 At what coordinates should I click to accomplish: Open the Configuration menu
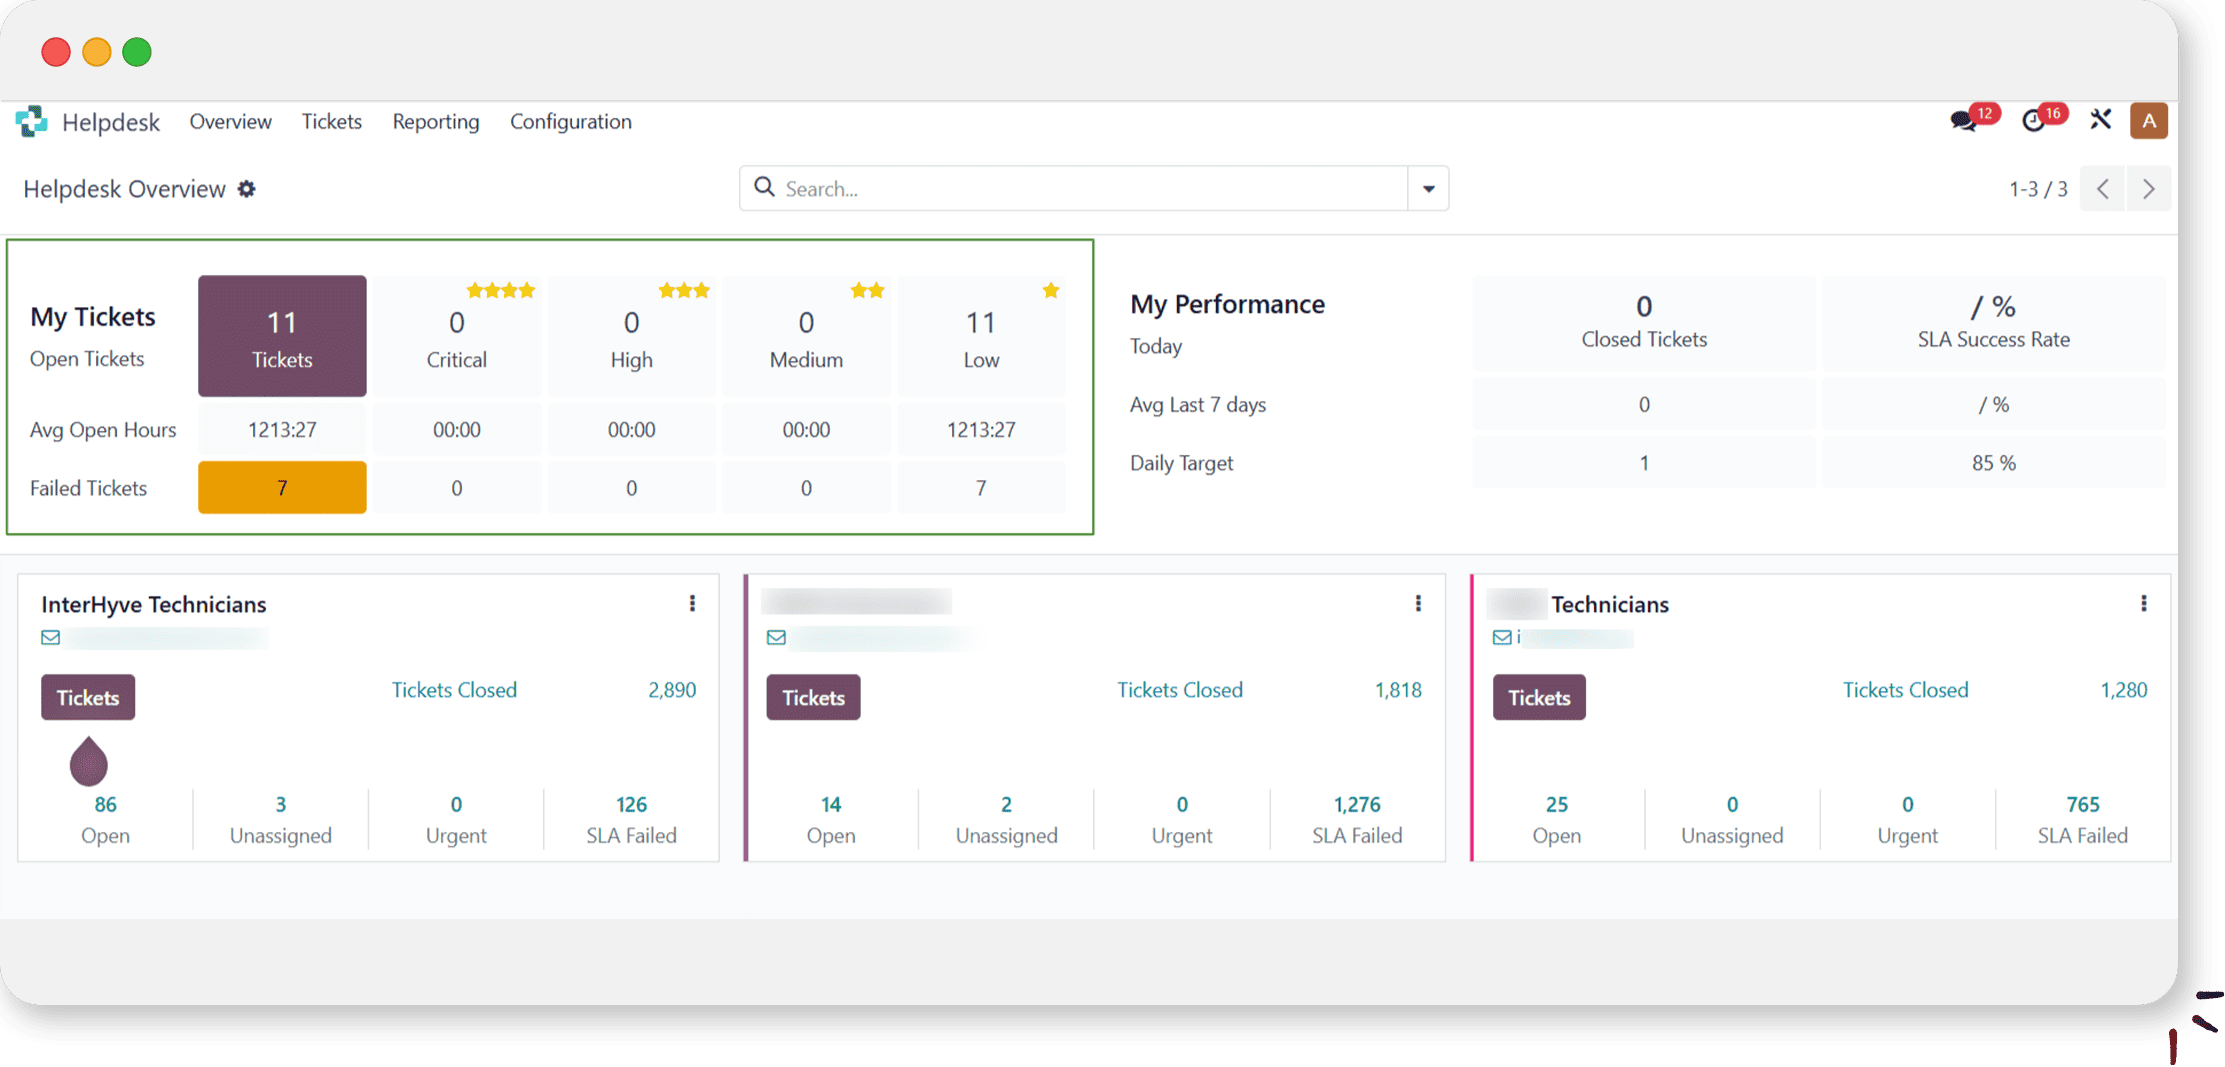(x=570, y=122)
